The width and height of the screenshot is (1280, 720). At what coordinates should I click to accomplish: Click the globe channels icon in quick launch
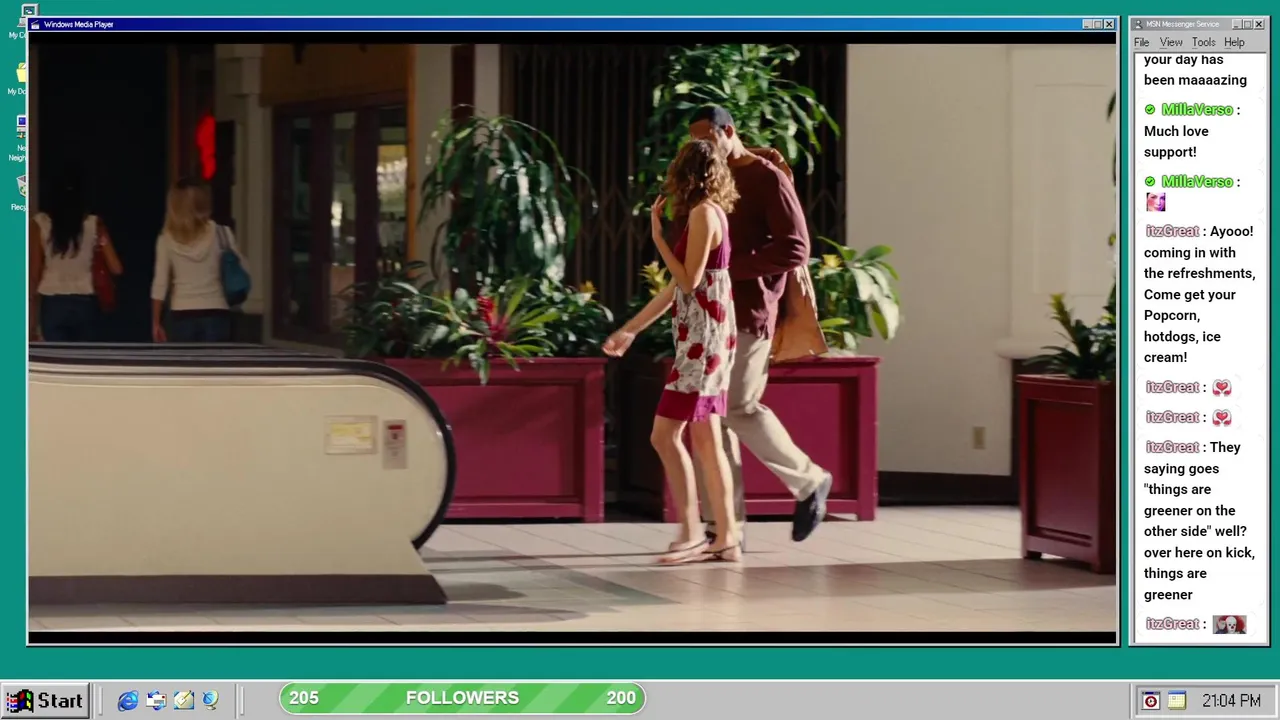click(210, 700)
